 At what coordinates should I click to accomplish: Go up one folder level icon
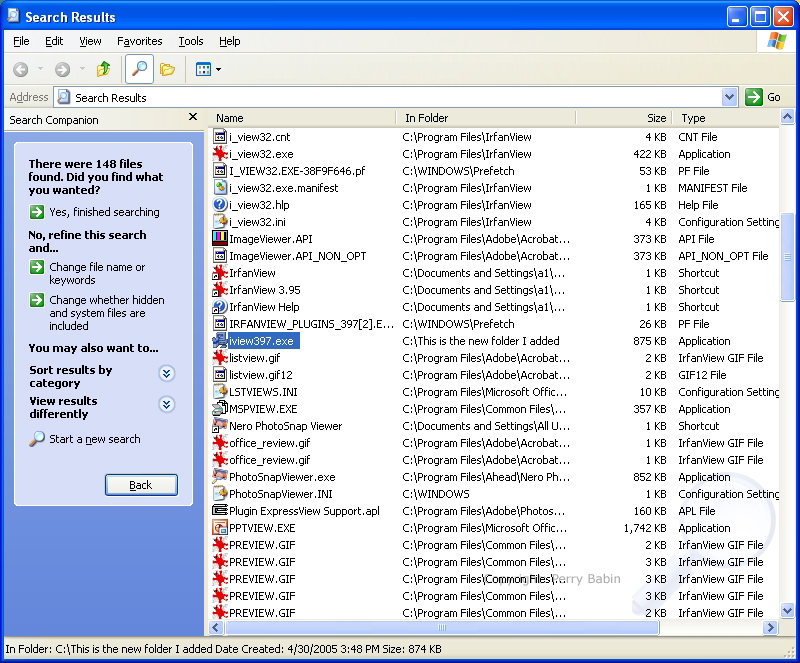point(104,69)
